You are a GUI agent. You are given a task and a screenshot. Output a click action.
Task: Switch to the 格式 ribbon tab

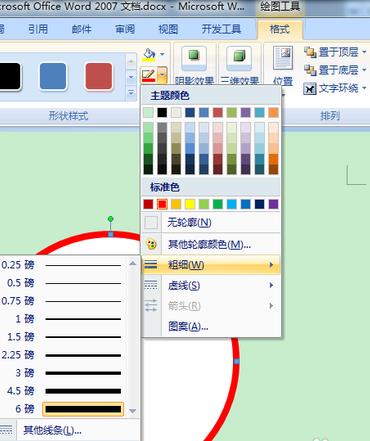[279, 29]
